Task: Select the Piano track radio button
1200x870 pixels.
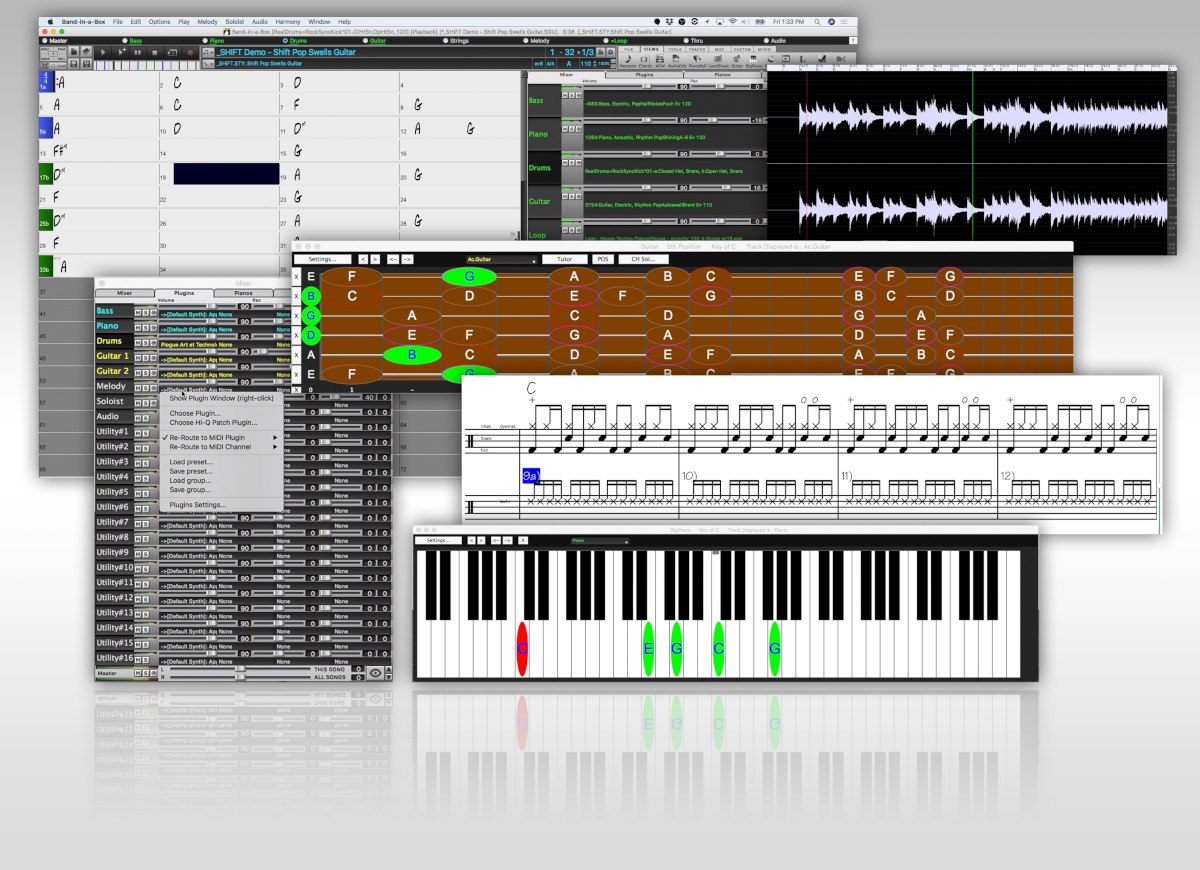Action: (205, 41)
